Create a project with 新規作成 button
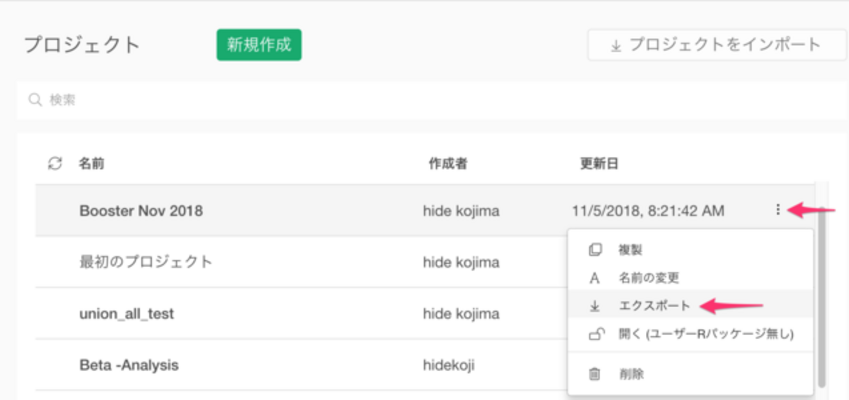This screenshot has width=849, height=400. pyautogui.click(x=259, y=45)
